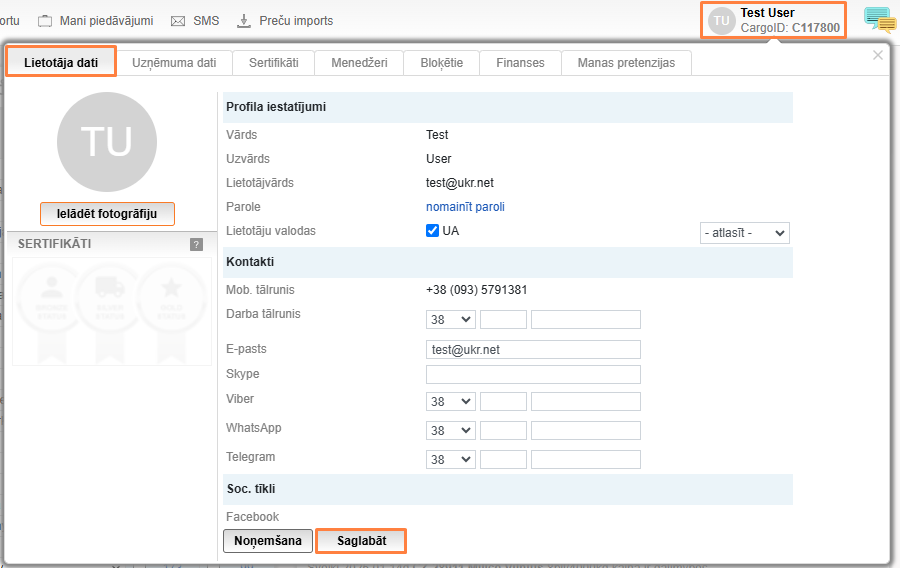Click the SMS envelope icon
Viewport: 900px width, 568px height.
(x=178, y=21)
